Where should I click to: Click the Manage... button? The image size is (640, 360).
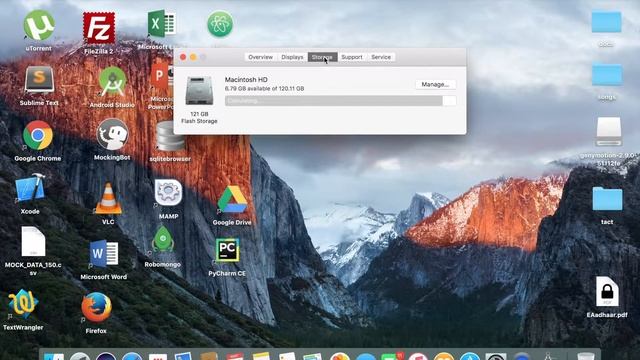point(435,84)
